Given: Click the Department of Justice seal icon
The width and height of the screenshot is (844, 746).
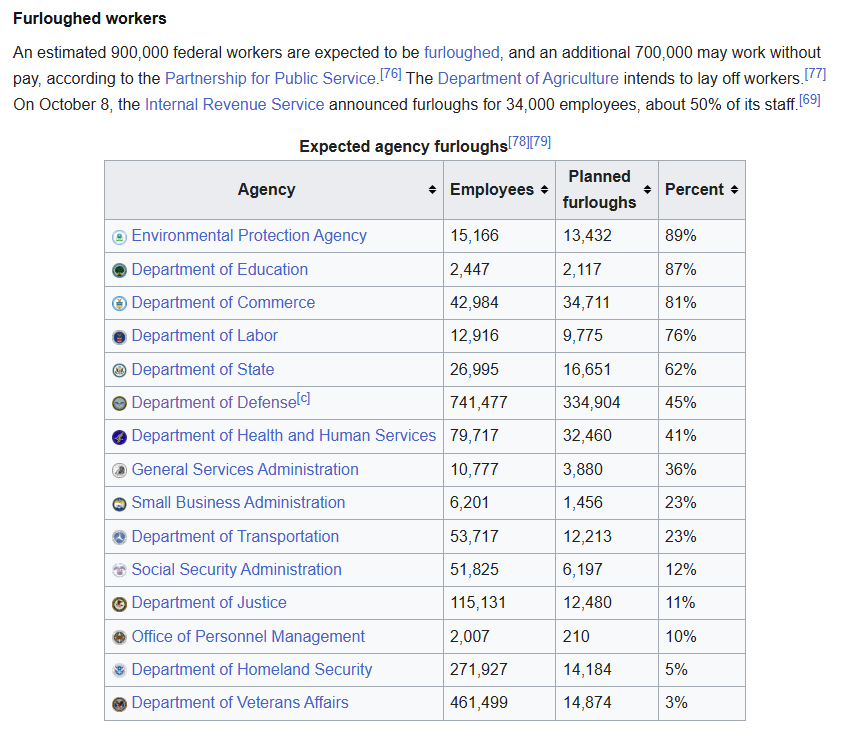Looking at the screenshot, I should point(119,604).
